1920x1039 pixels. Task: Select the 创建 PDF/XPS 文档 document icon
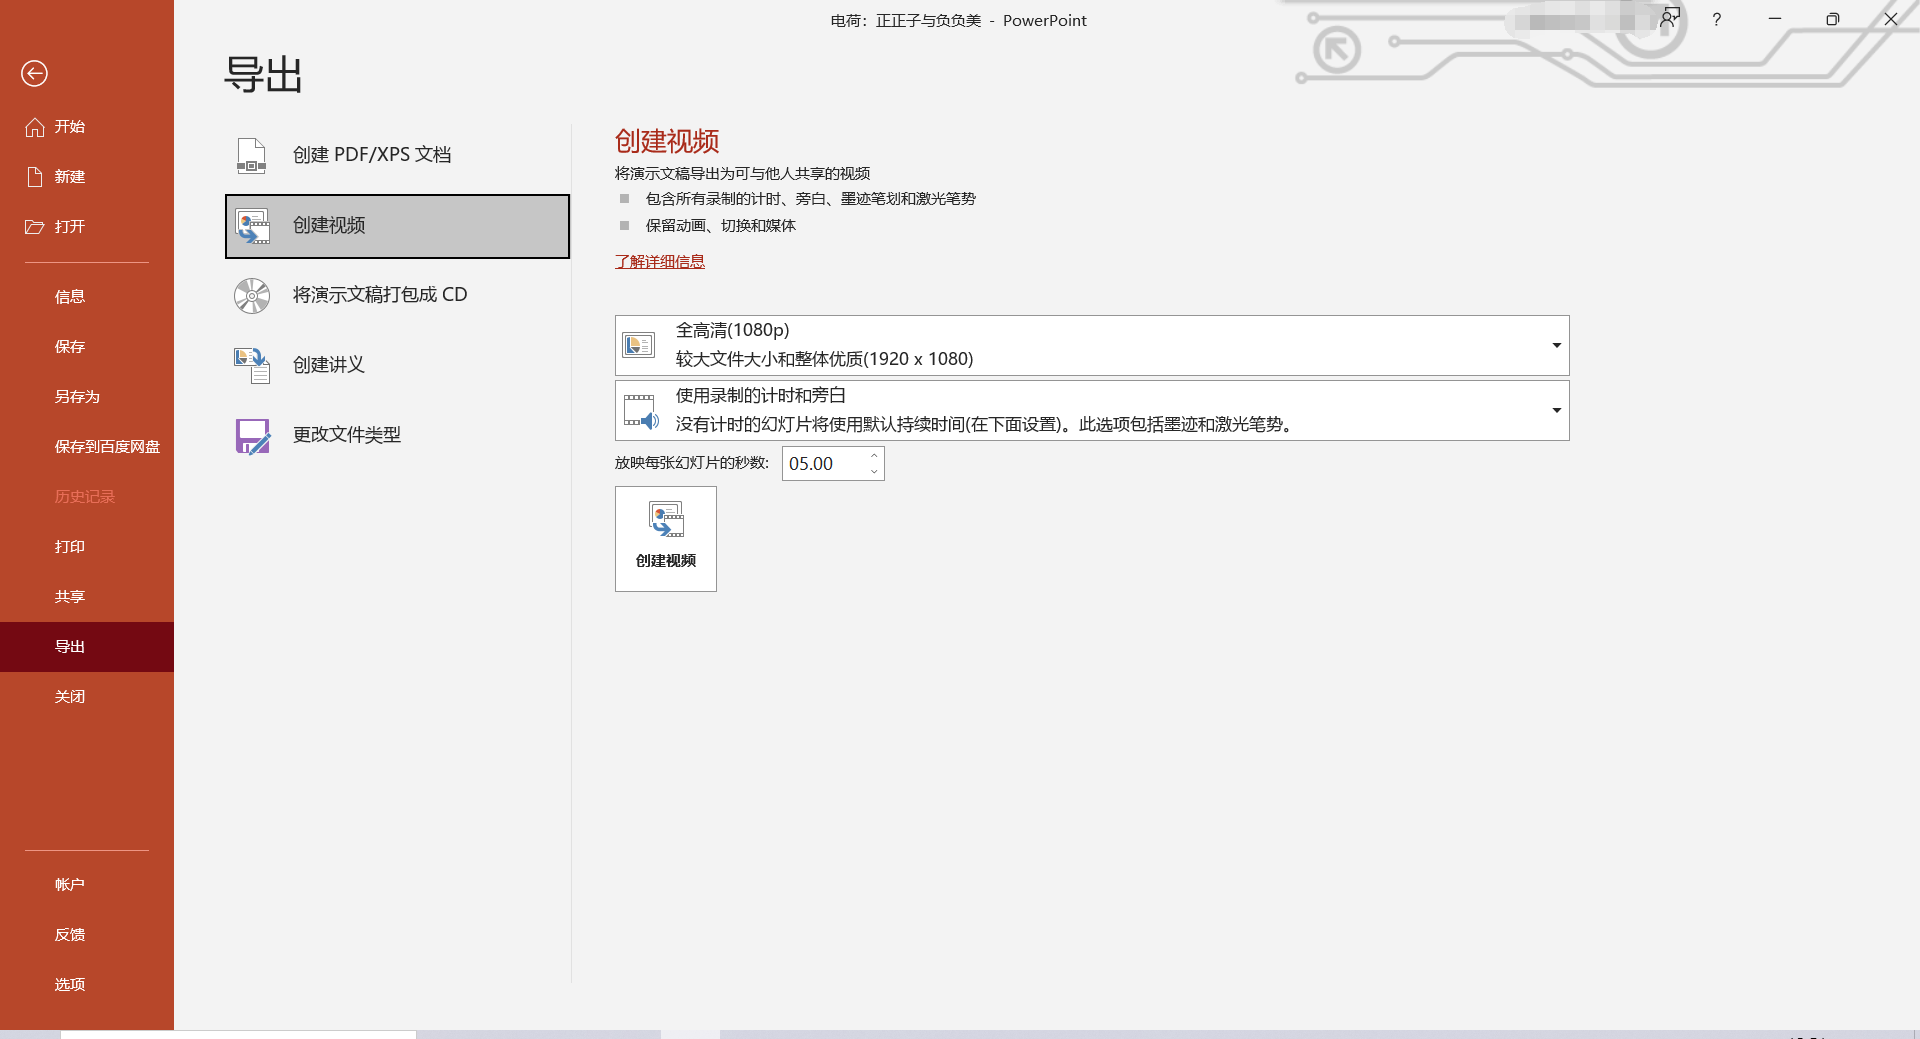click(x=251, y=155)
